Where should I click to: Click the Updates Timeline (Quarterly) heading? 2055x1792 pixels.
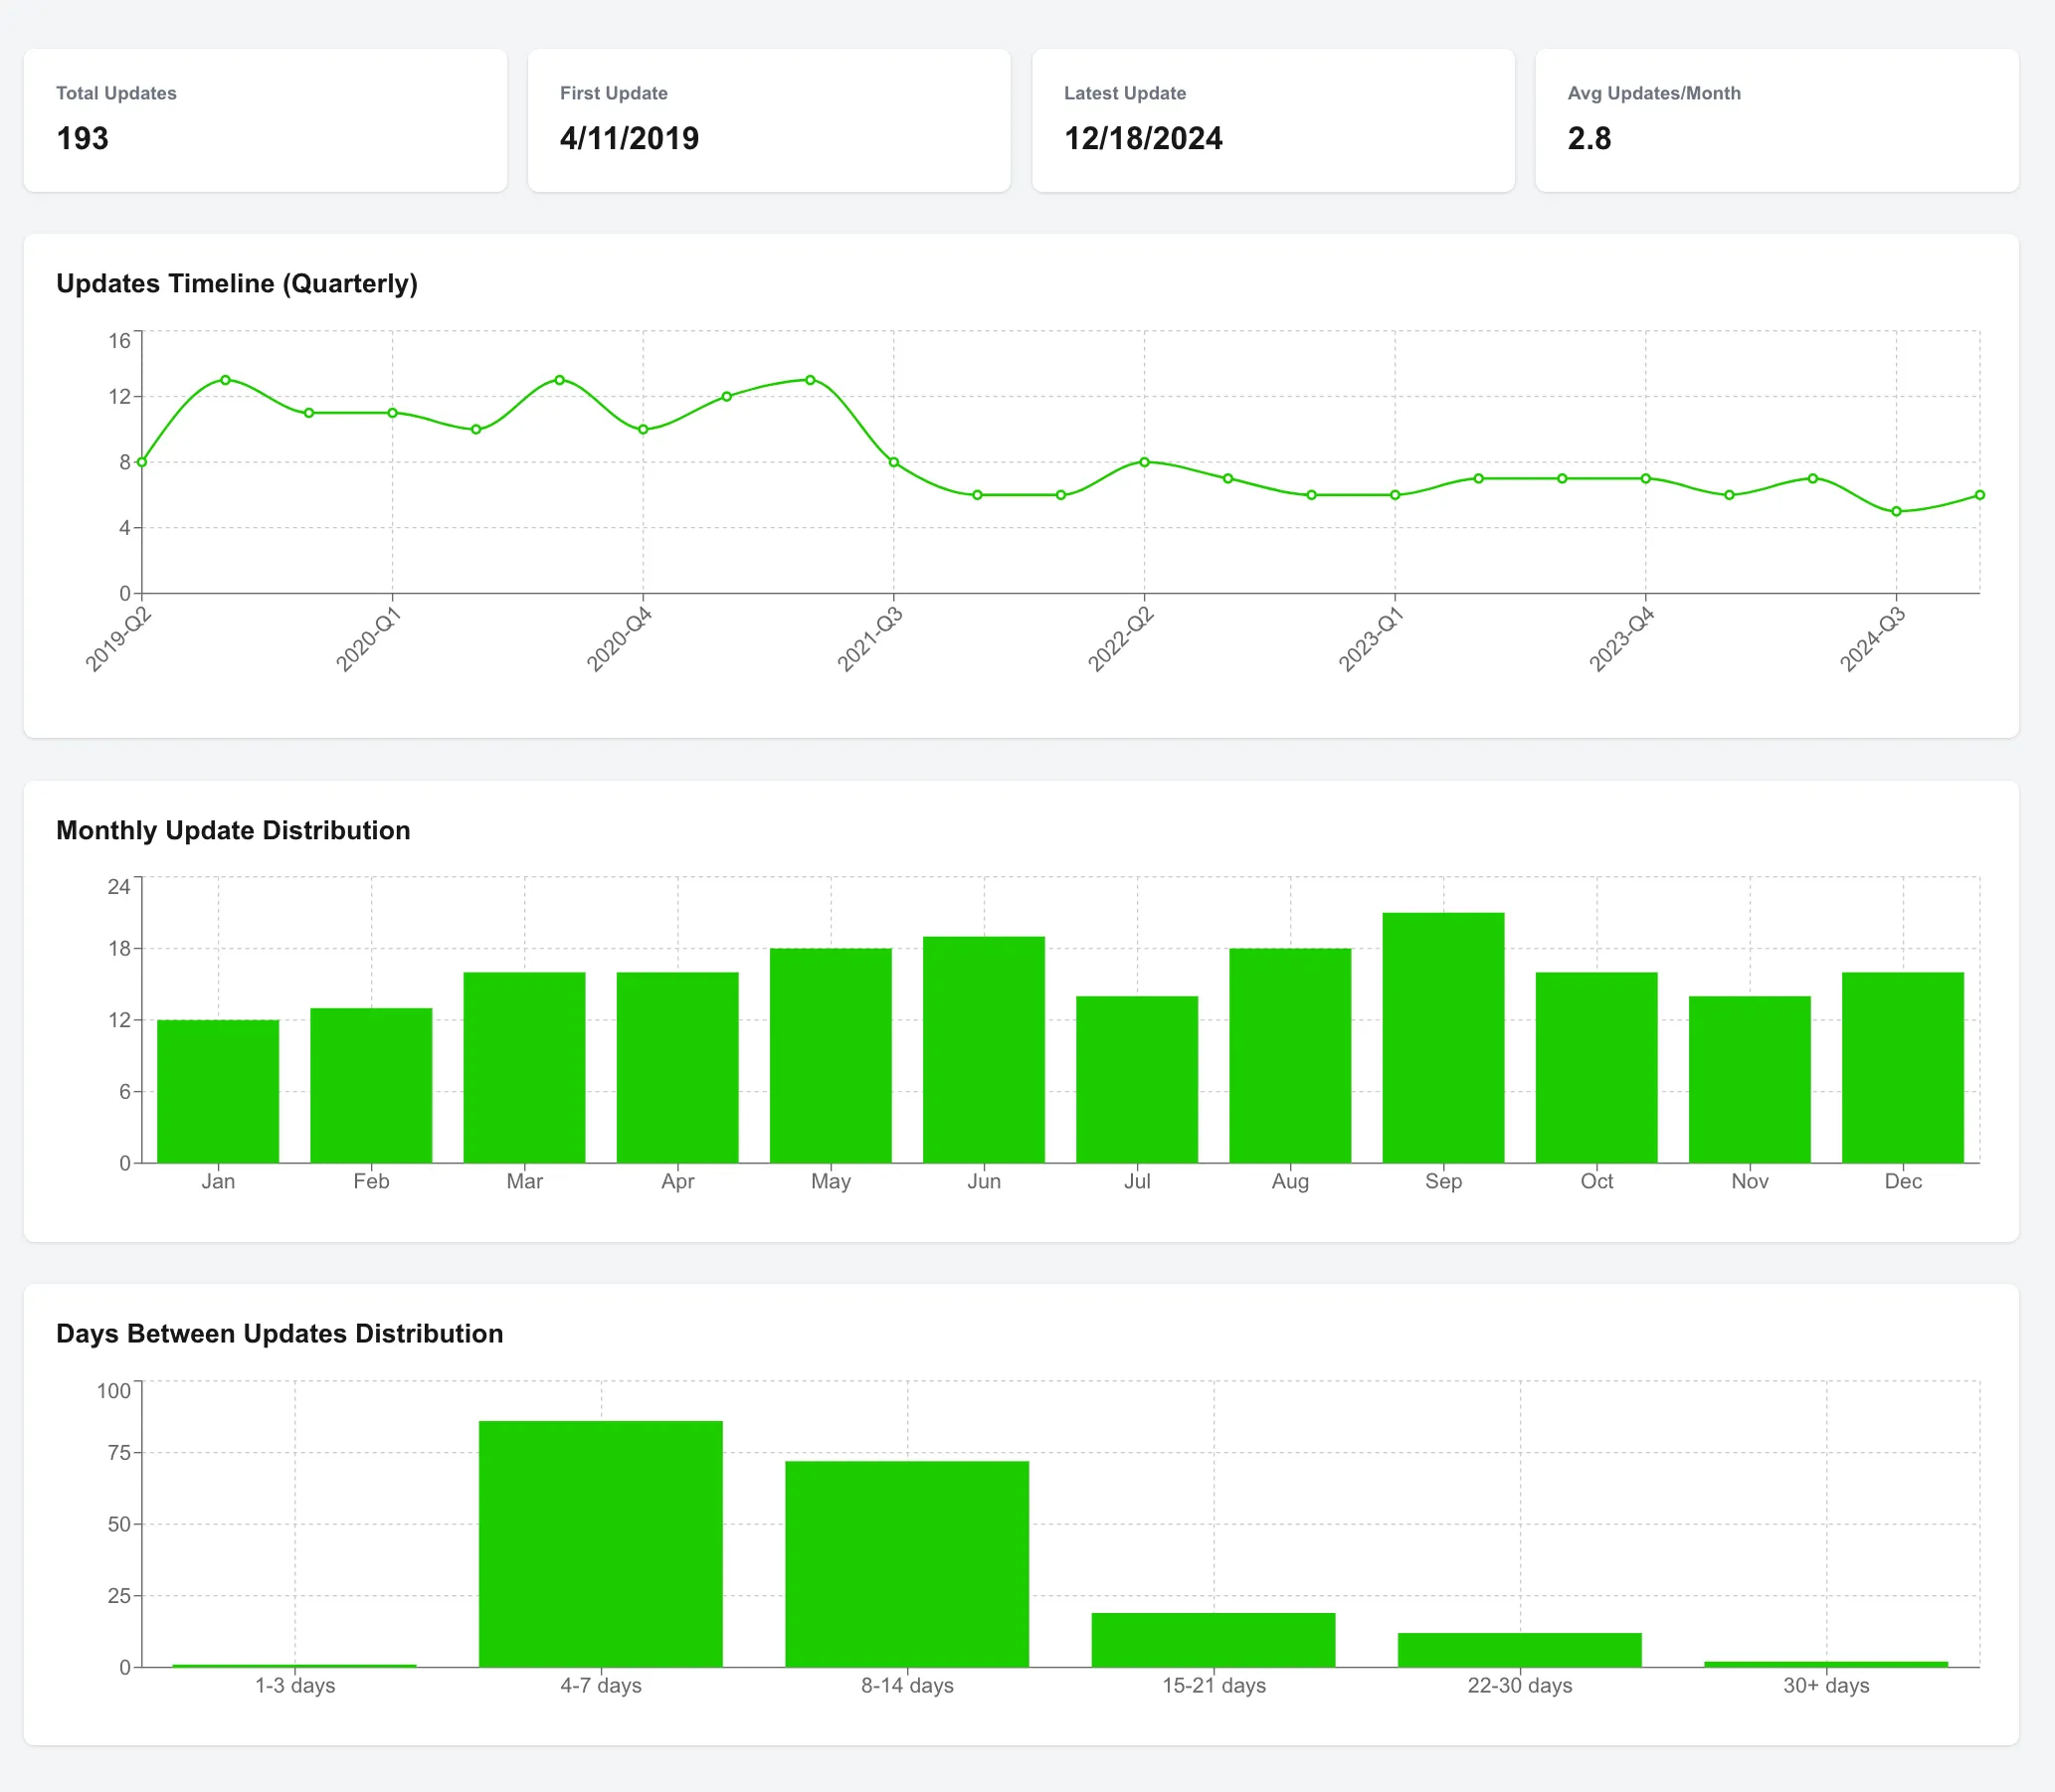point(238,283)
